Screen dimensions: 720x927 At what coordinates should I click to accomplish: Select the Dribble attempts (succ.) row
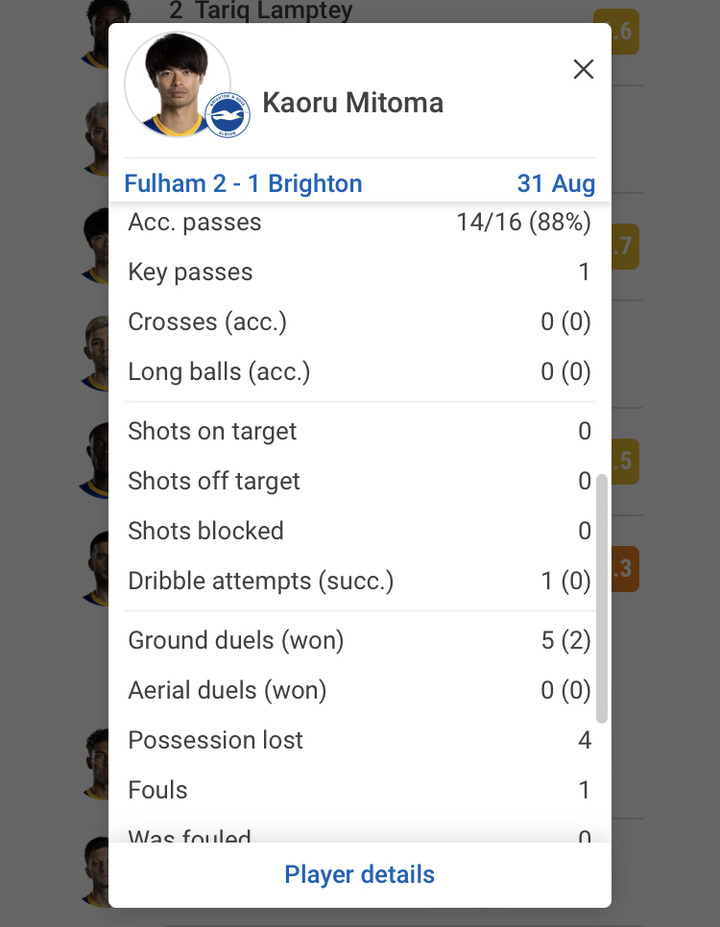[359, 581]
